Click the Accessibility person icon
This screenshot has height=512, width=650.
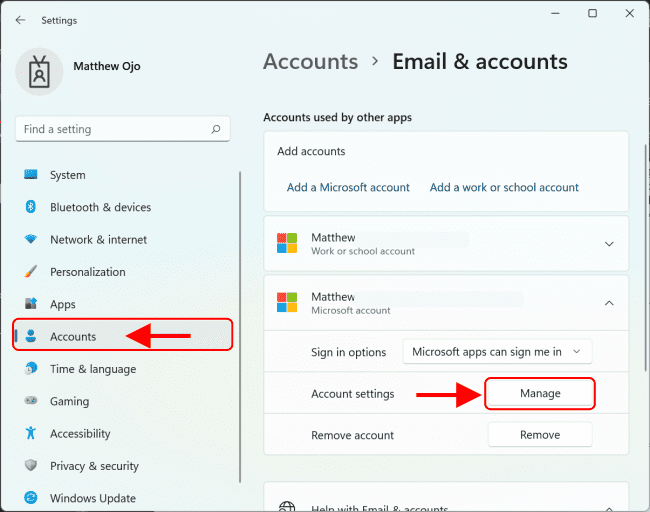click(31, 433)
